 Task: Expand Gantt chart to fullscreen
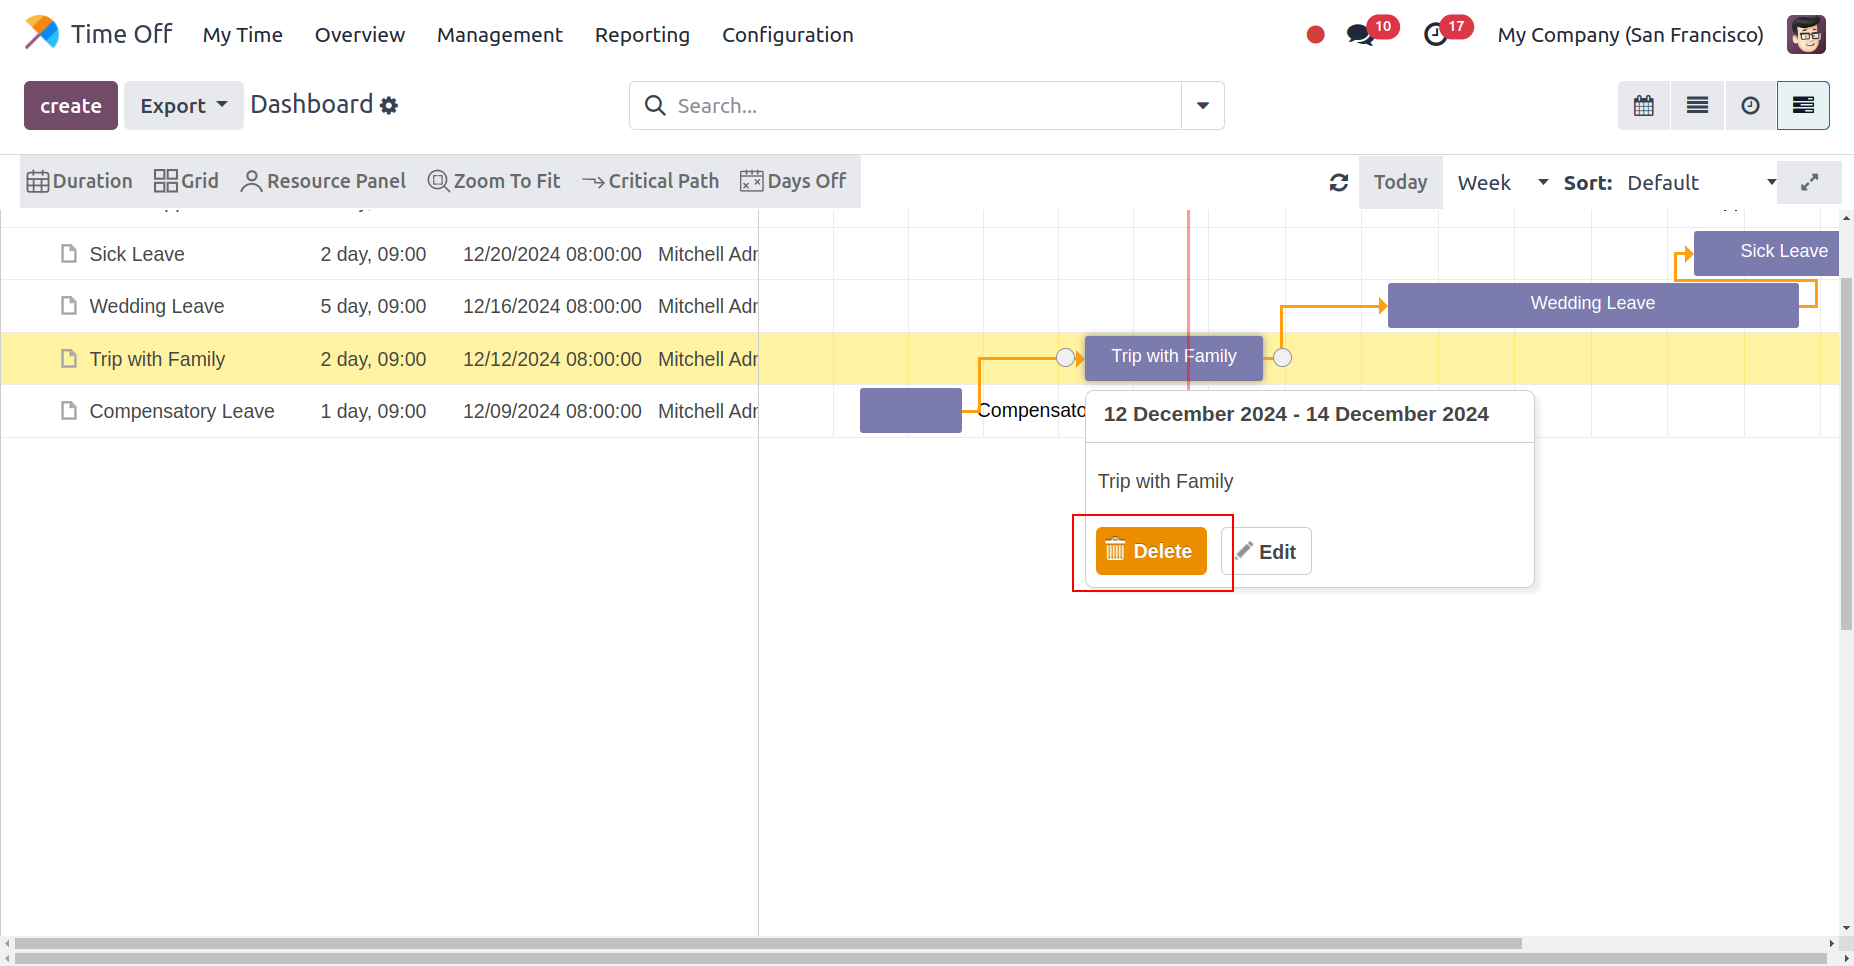[x=1809, y=183]
